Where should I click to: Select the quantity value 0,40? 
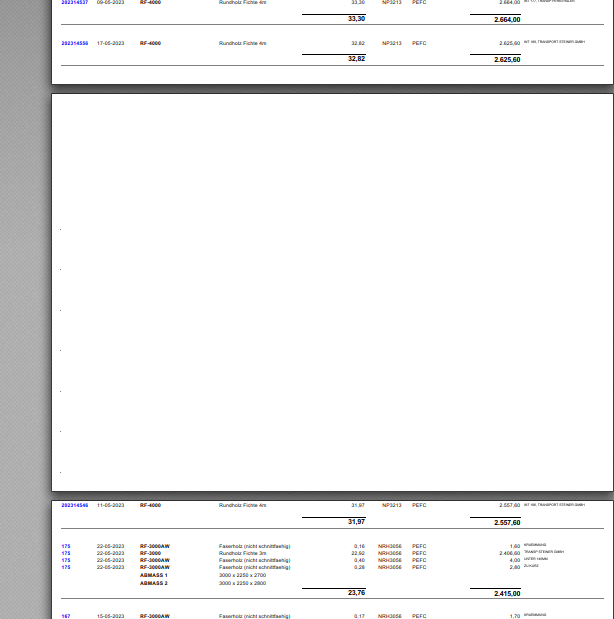[x=359, y=560]
